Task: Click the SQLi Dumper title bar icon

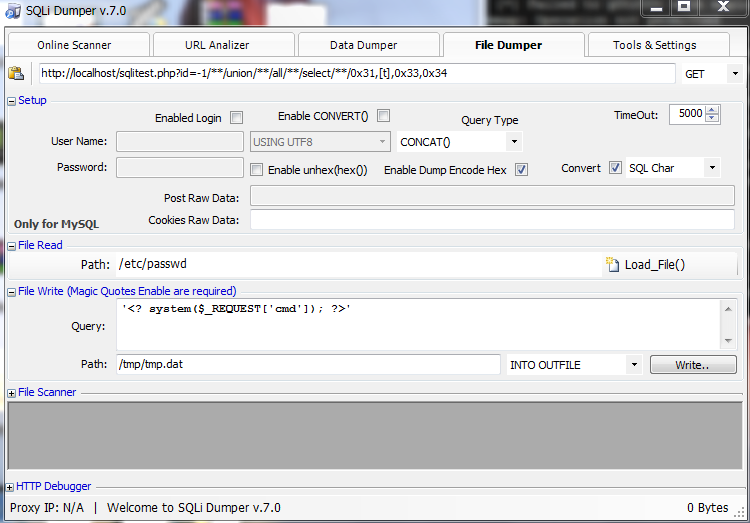Action: (13, 11)
